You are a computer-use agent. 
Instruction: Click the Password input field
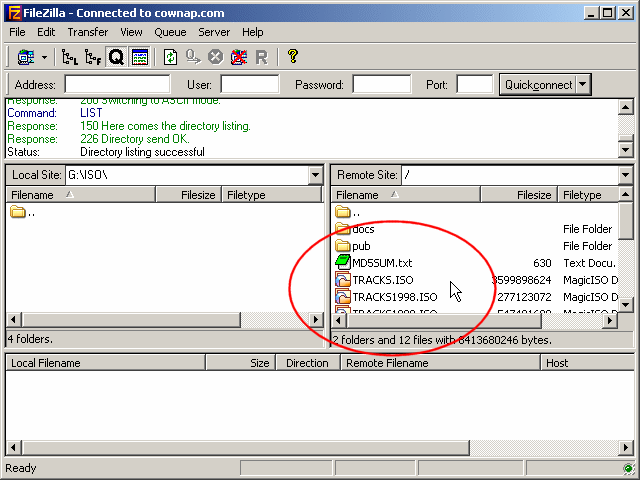click(381, 85)
